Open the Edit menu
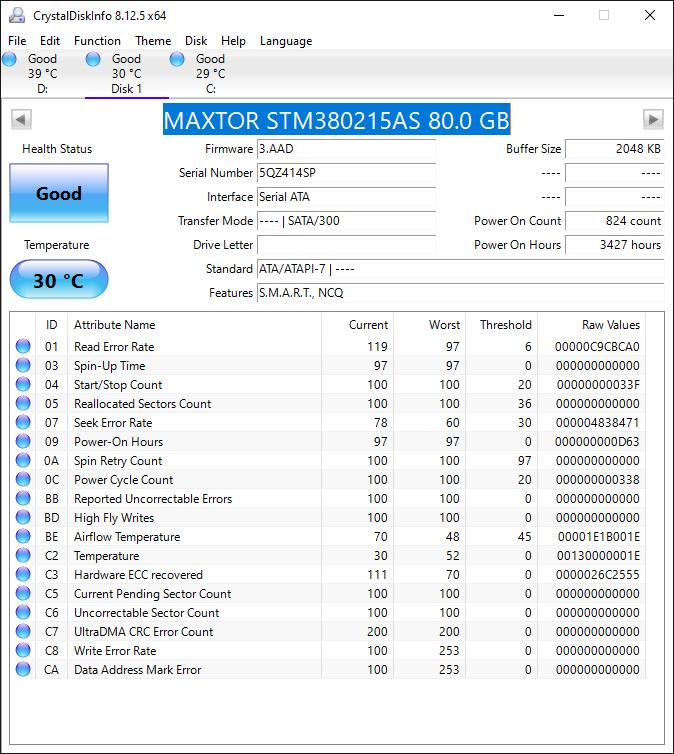This screenshot has height=754, width=674. pos(50,41)
